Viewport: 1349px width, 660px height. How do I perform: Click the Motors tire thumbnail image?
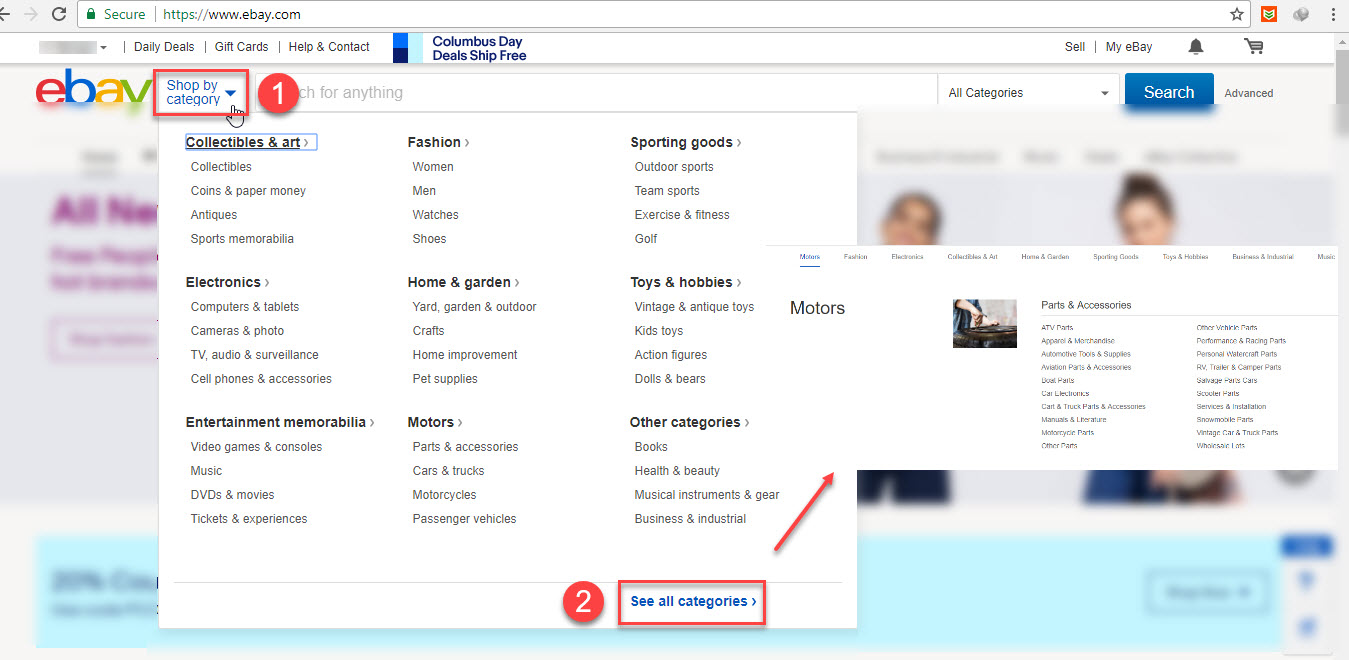(984, 323)
